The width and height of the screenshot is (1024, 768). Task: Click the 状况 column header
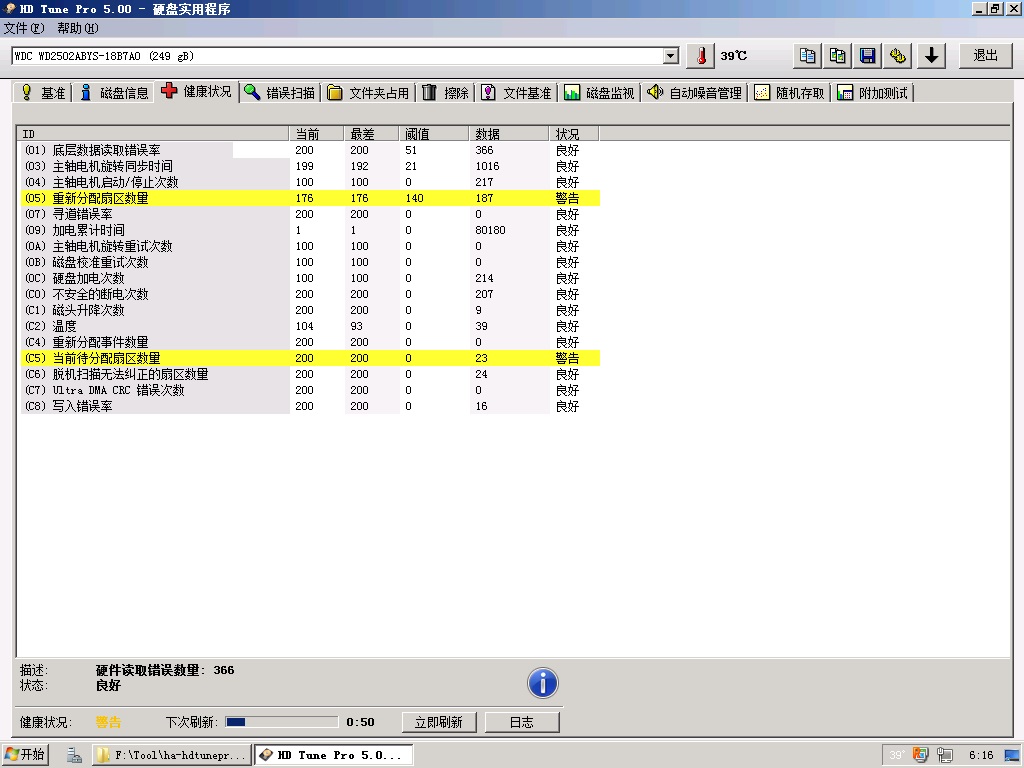pyautogui.click(x=574, y=134)
